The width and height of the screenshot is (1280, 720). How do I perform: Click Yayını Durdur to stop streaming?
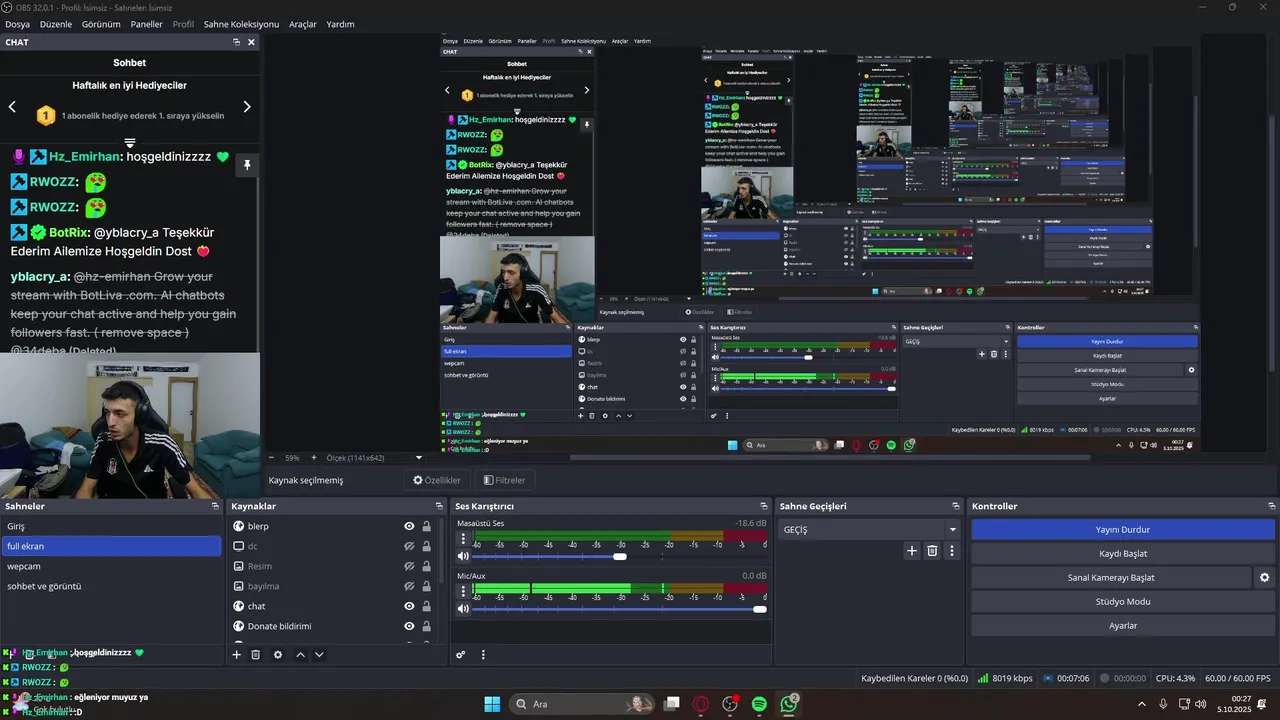[x=1123, y=530]
